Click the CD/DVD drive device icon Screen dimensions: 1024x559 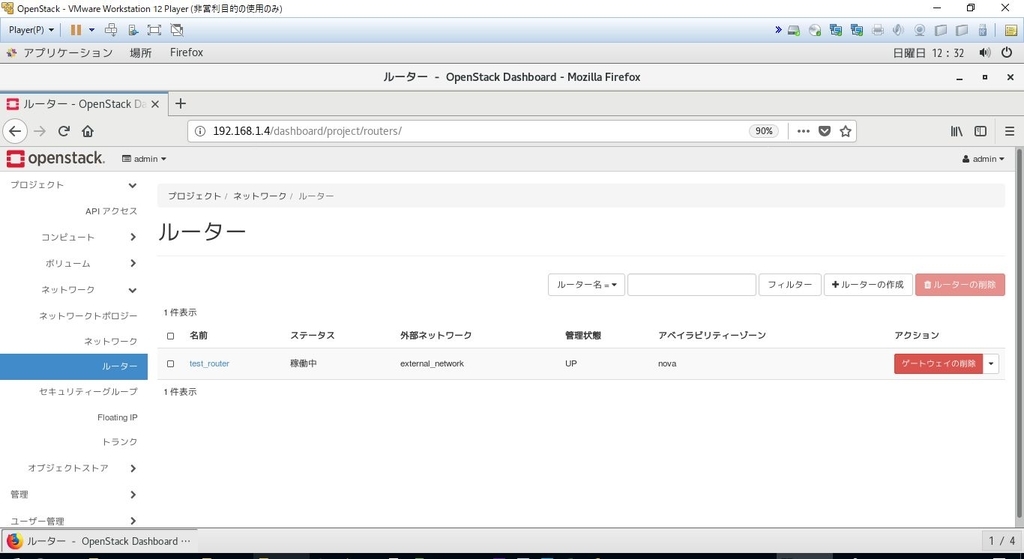(x=815, y=30)
